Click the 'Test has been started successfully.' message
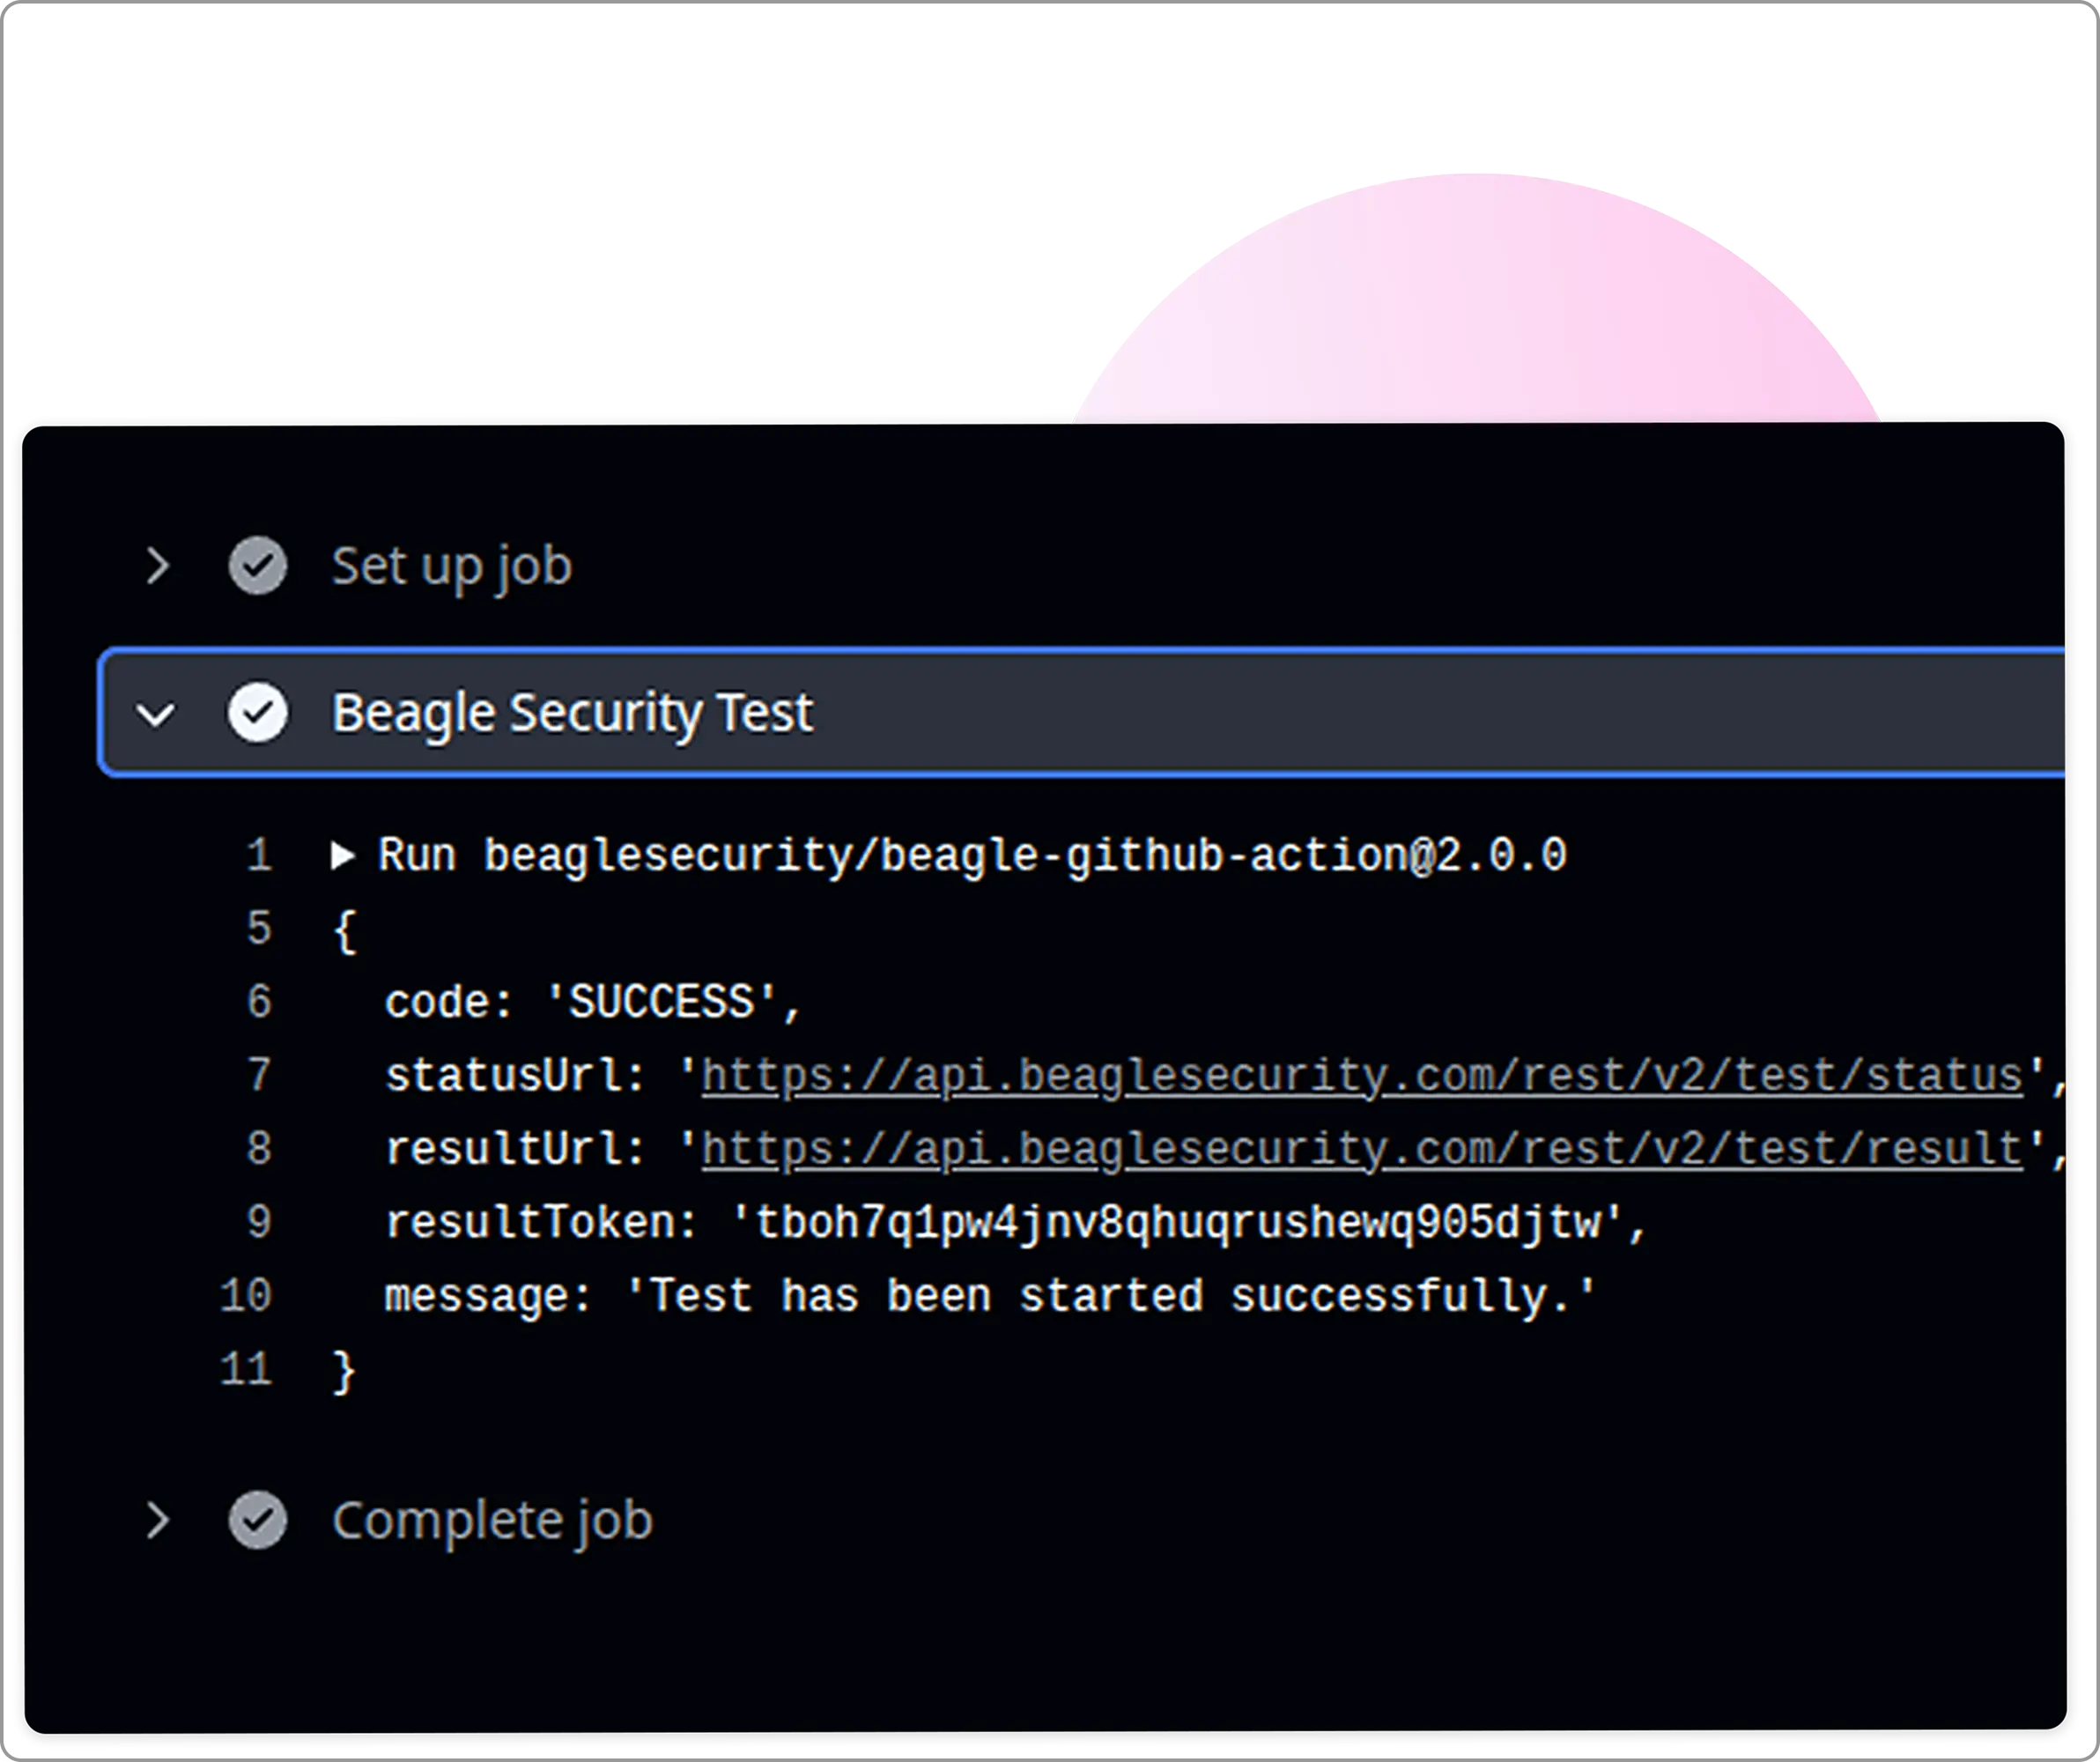Image resolution: width=2100 pixels, height=1762 pixels. tap(1111, 1297)
